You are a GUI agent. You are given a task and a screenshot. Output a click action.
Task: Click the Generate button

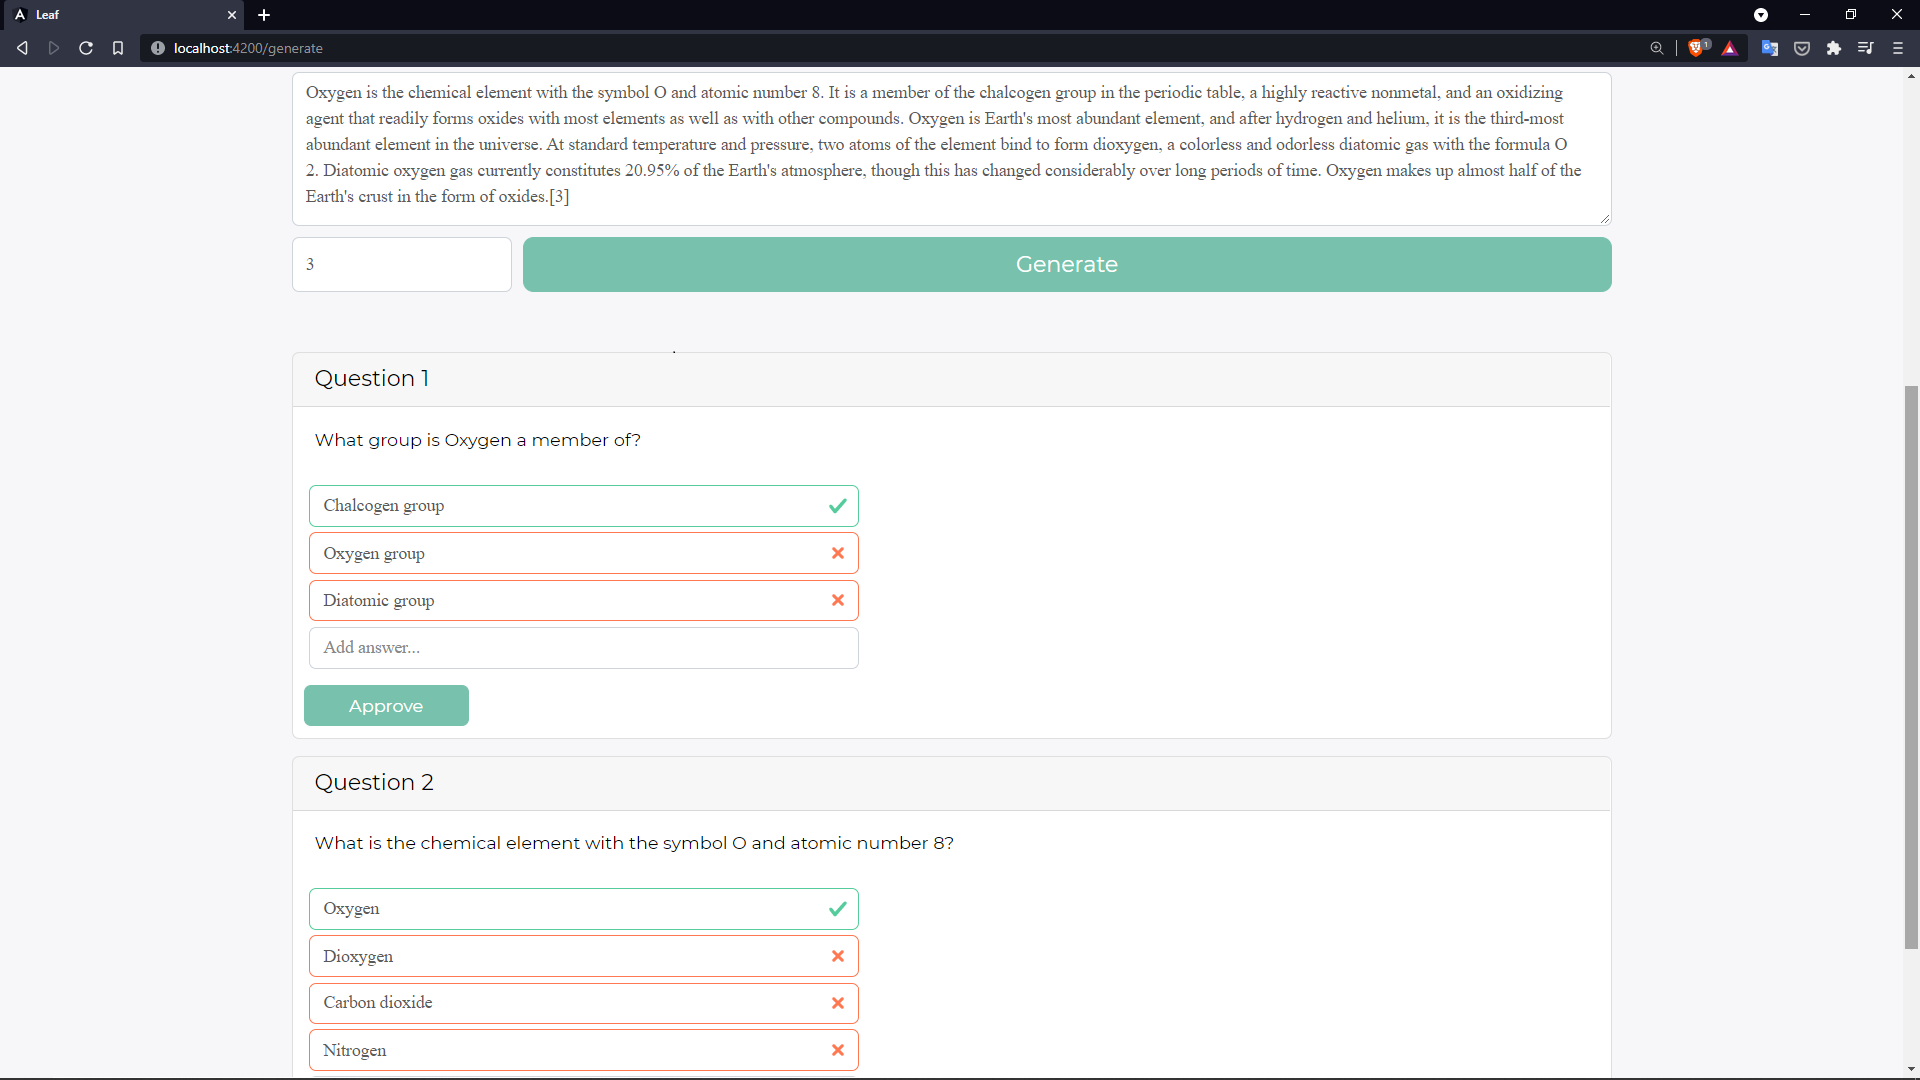click(1066, 264)
